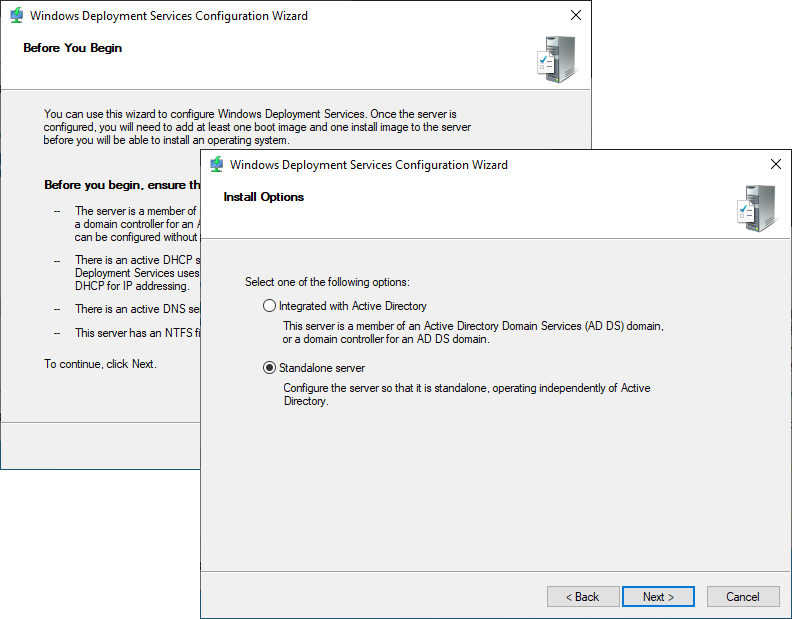Click 'There is an active DHCP' bullet text

coord(137,273)
